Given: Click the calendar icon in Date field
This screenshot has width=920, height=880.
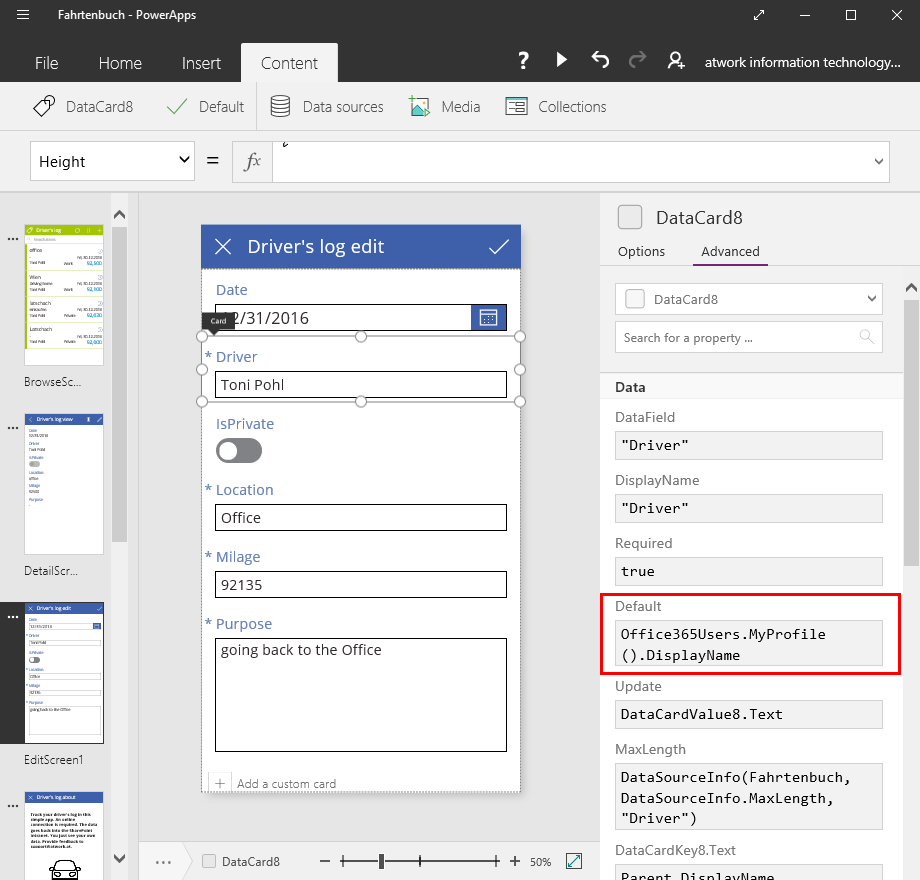Looking at the screenshot, I should (x=488, y=317).
